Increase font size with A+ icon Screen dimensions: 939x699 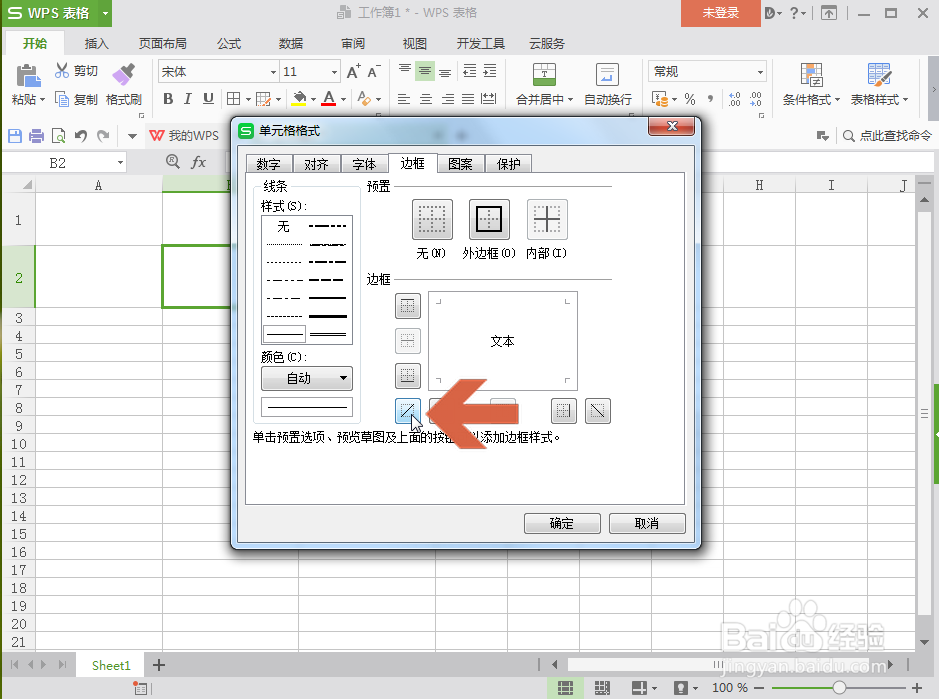[354, 72]
